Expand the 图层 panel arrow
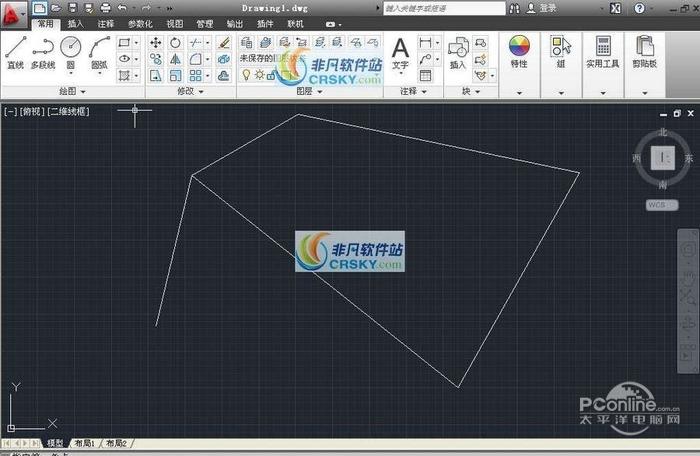 tap(320, 92)
